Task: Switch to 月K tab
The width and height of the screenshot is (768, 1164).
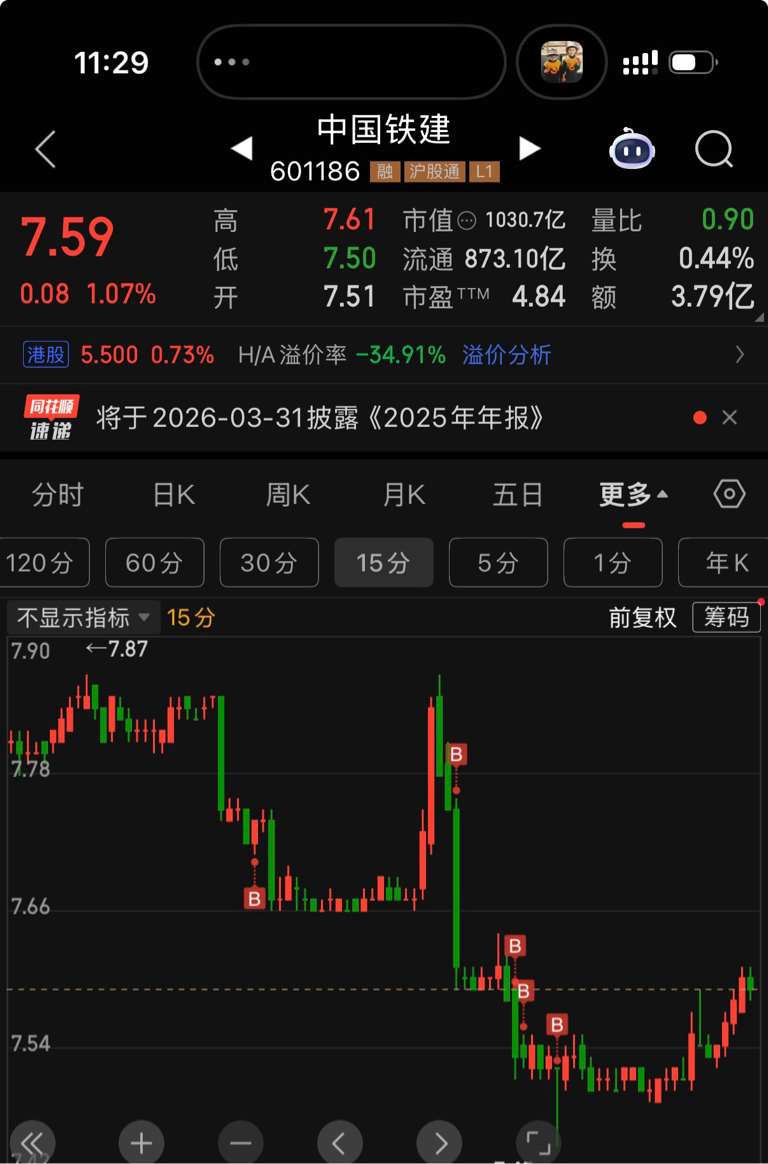Action: (x=404, y=494)
